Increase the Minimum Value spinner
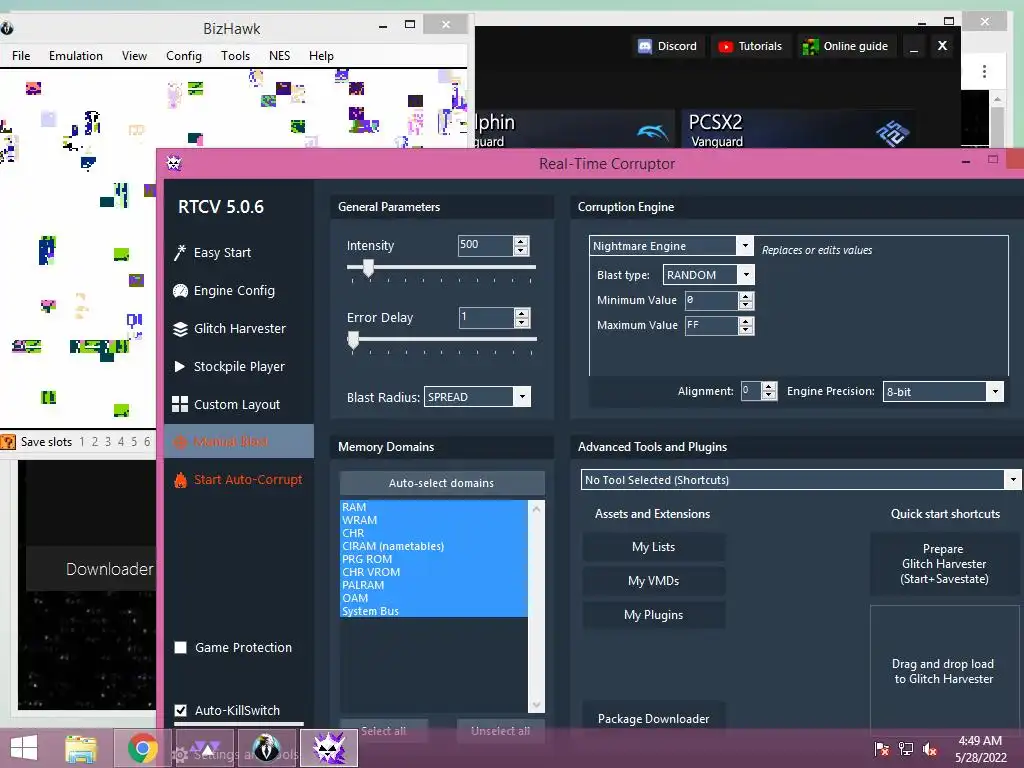Screen dimensions: 1024x768 click(746, 296)
